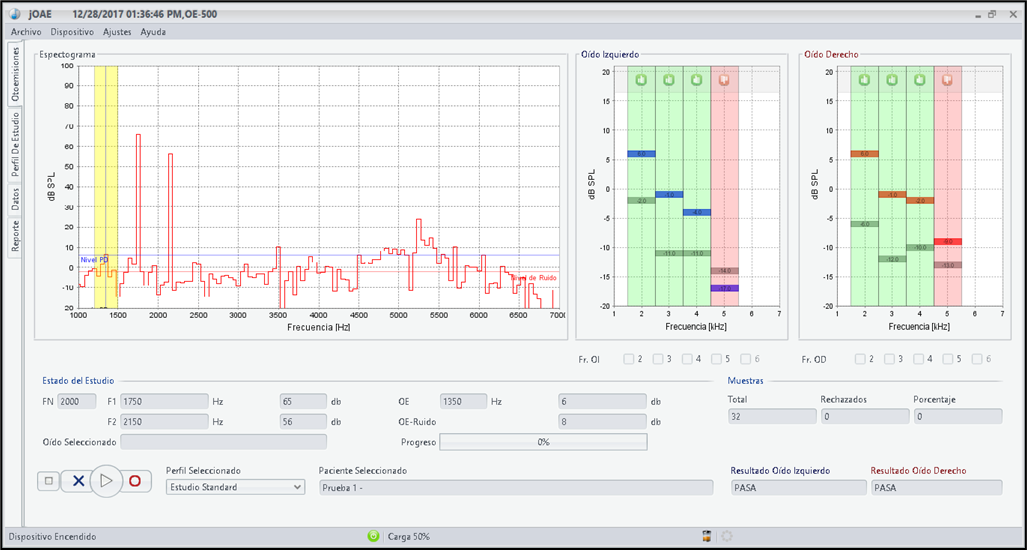Switch to the Datos side tab
Viewport: 1027px width, 550px height.
tap(16, 200)
